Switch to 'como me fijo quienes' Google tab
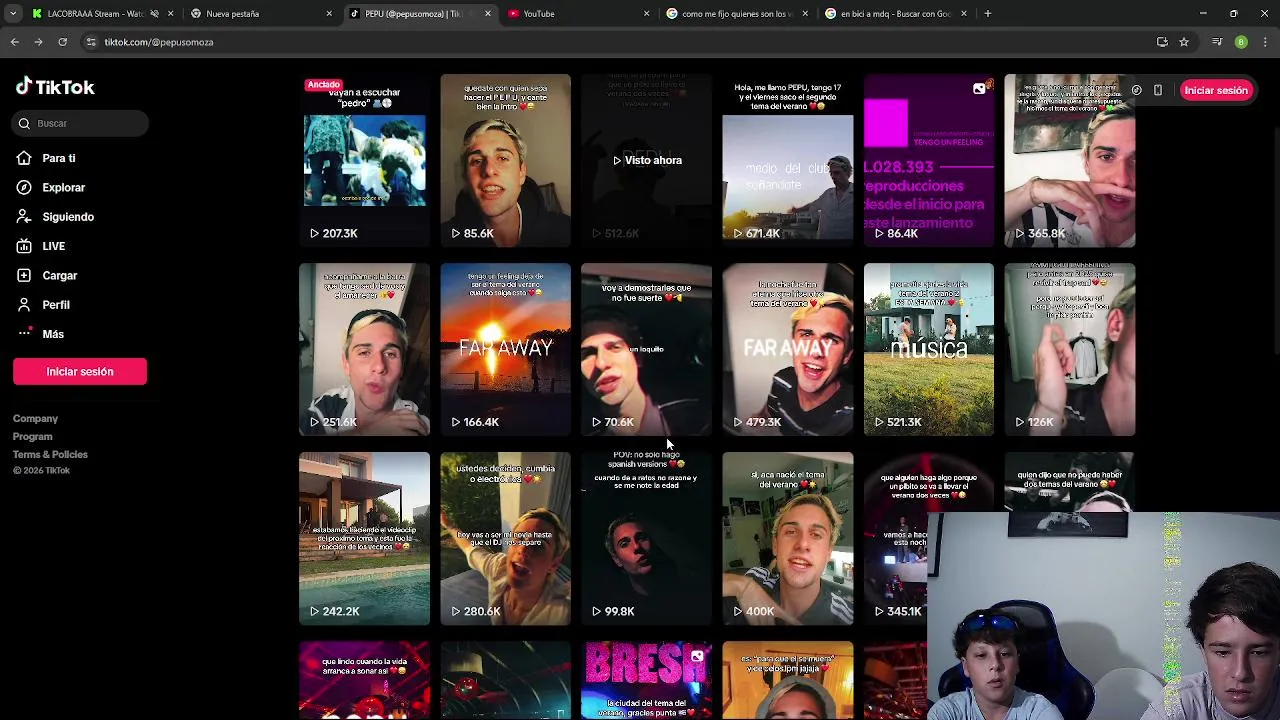Image resolution: width=1280 pixels, height=720 pixels. tap(736, 14)
